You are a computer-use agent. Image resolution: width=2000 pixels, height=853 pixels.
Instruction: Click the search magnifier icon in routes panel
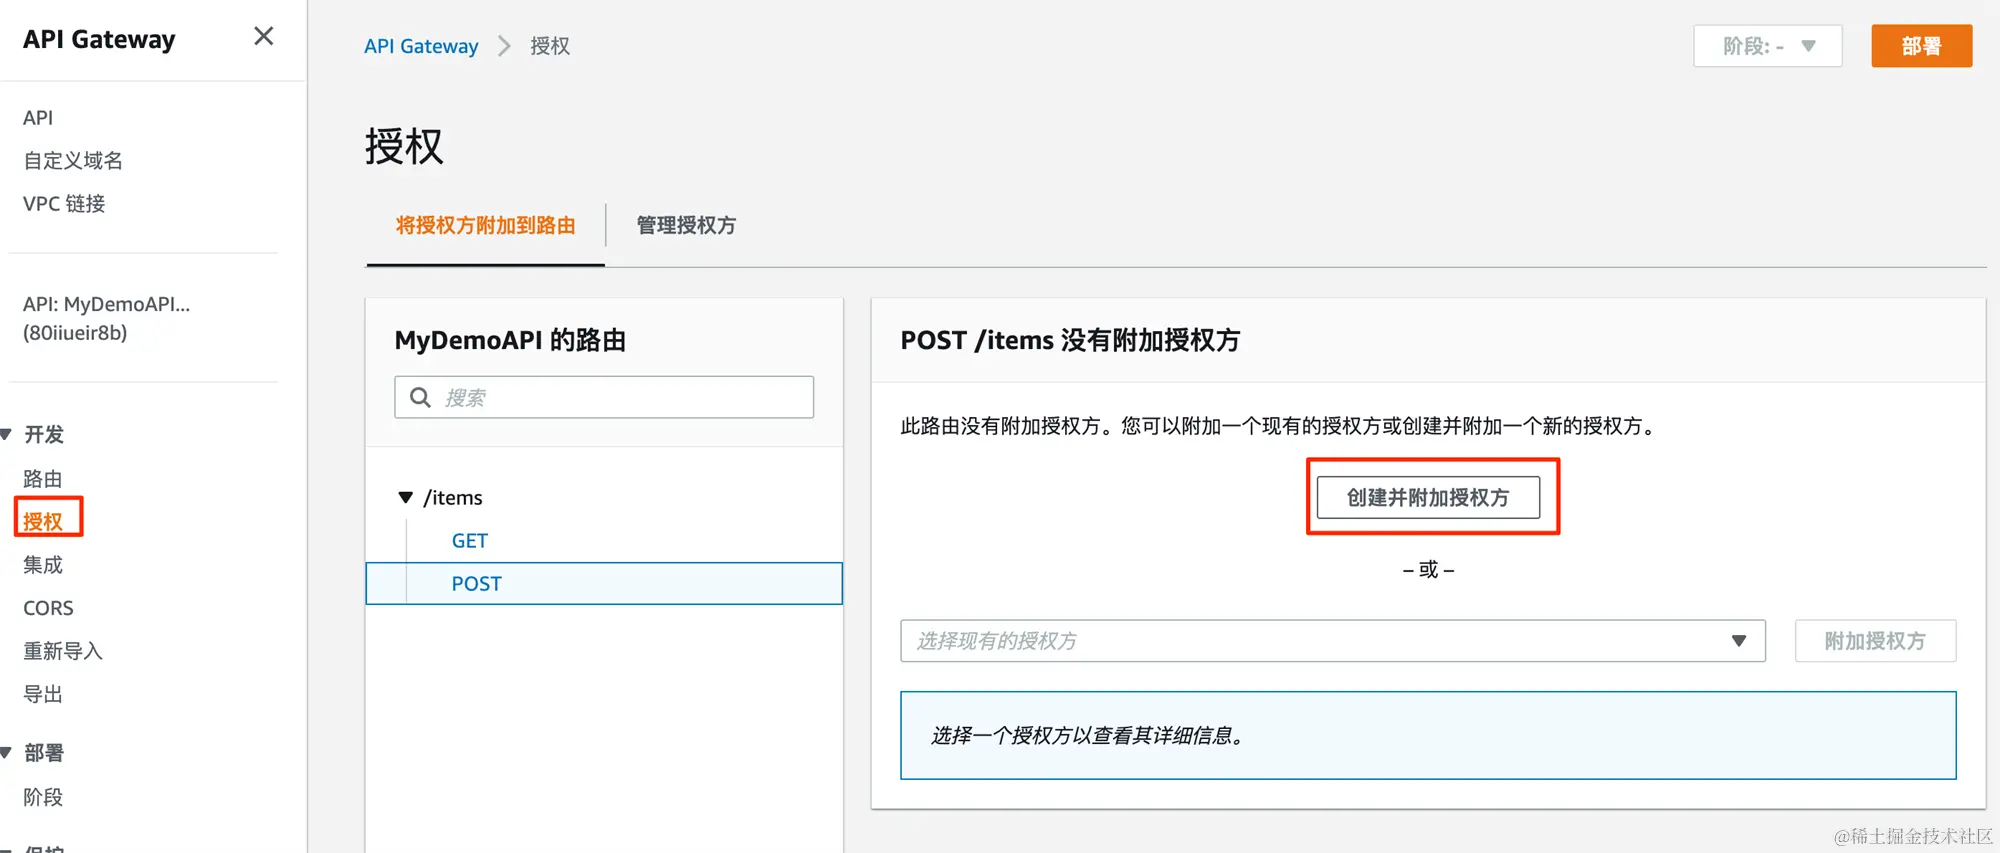click(421, 397)
